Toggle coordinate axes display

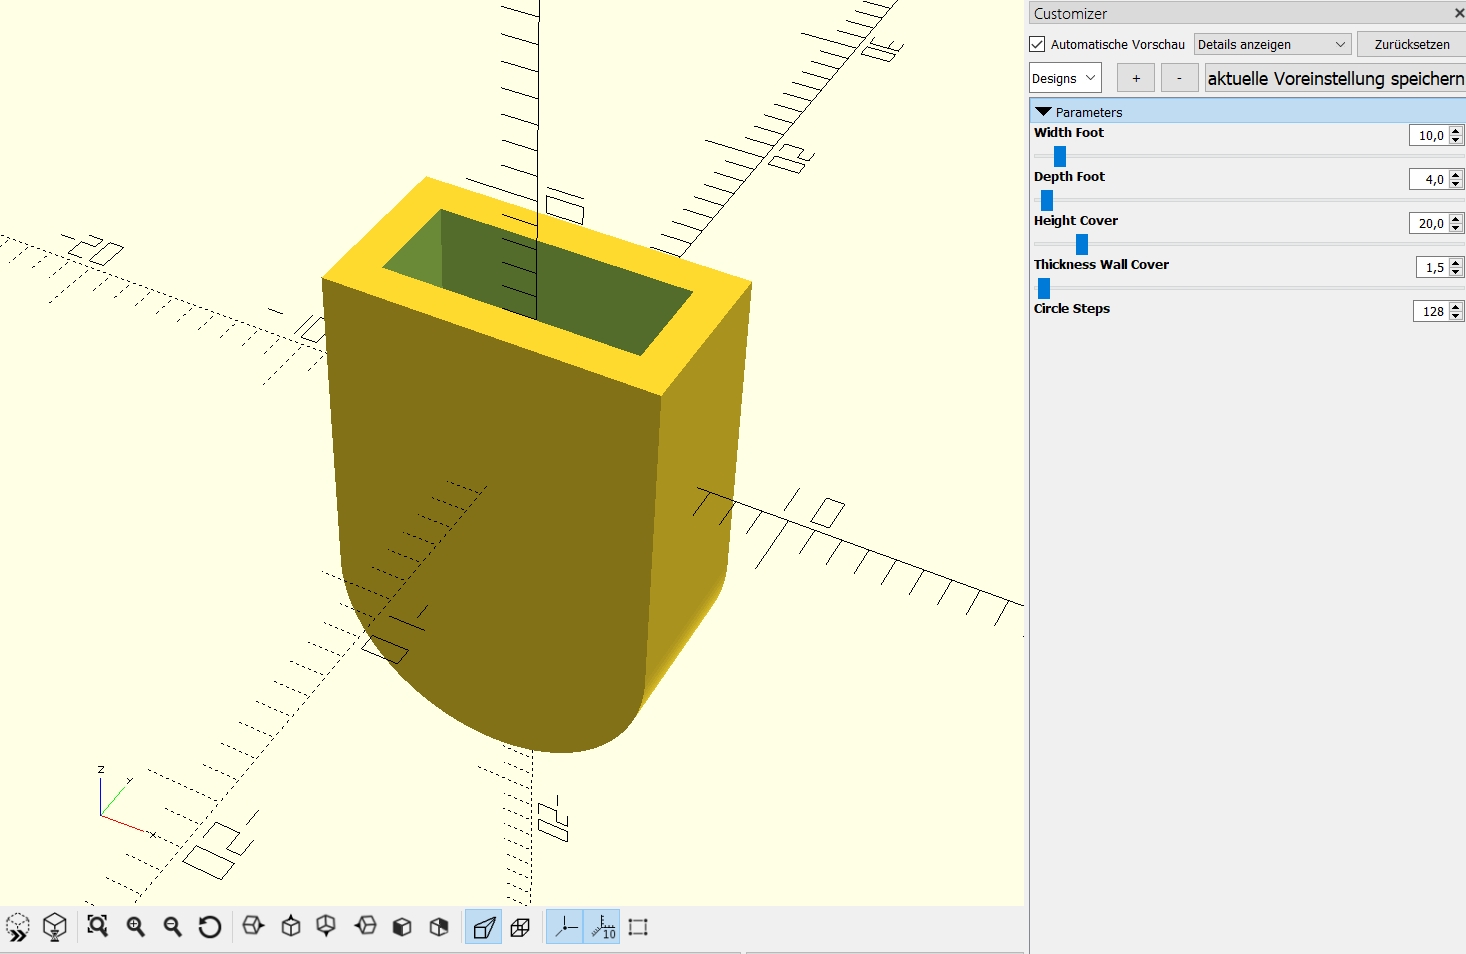tap(564, 927)
